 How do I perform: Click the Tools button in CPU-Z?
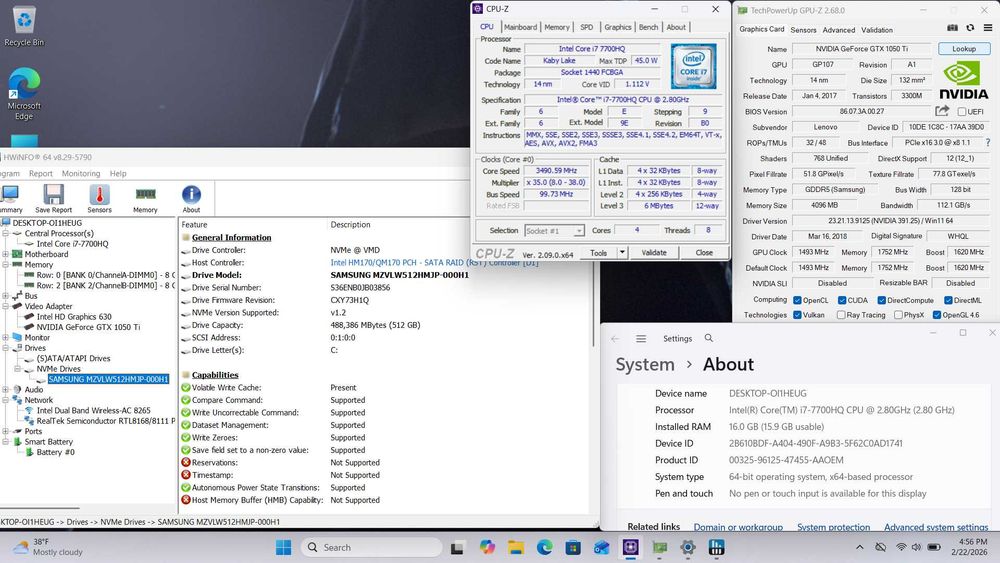click(598, 252)
